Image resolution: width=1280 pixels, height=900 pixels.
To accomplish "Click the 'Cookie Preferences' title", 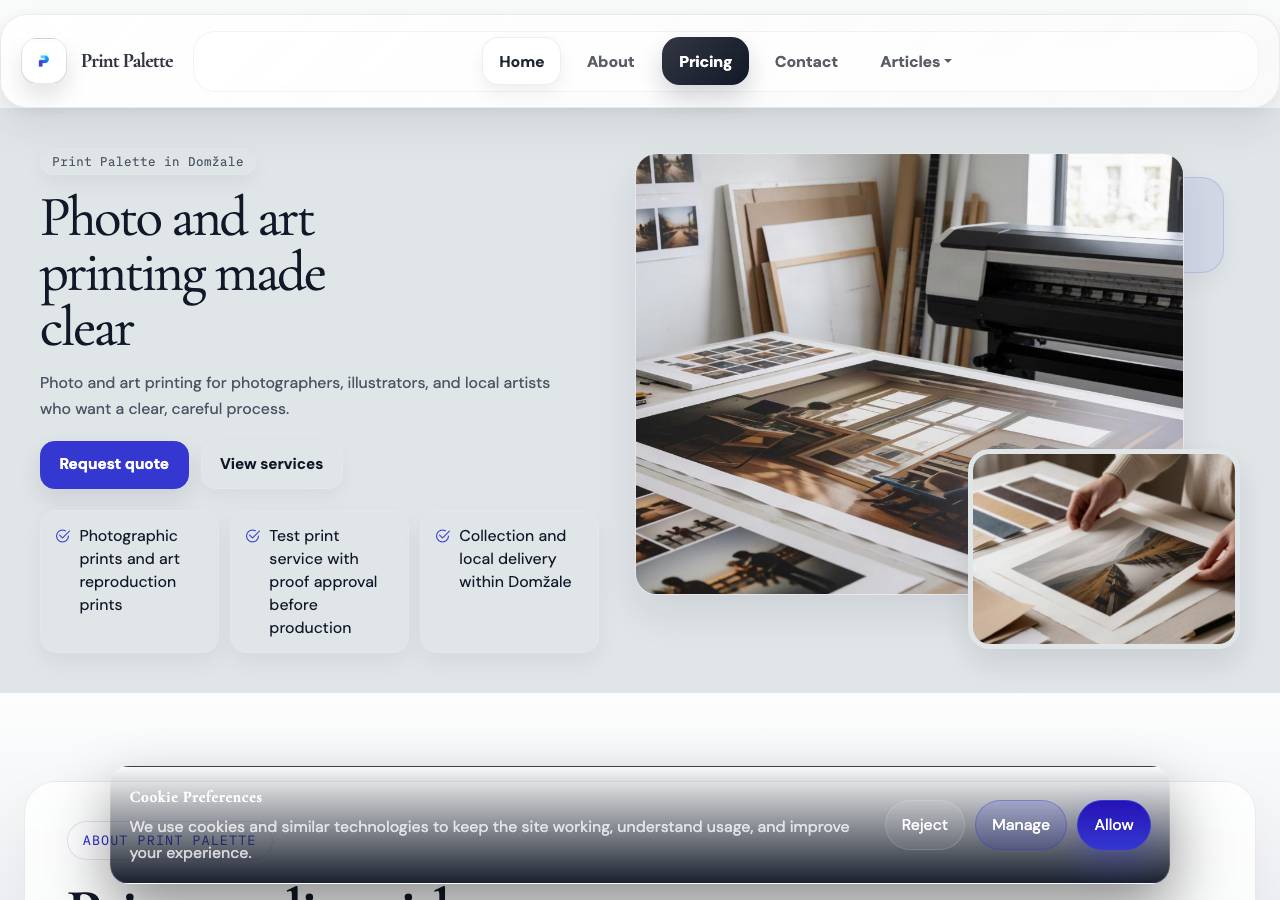I will [196, 797].
